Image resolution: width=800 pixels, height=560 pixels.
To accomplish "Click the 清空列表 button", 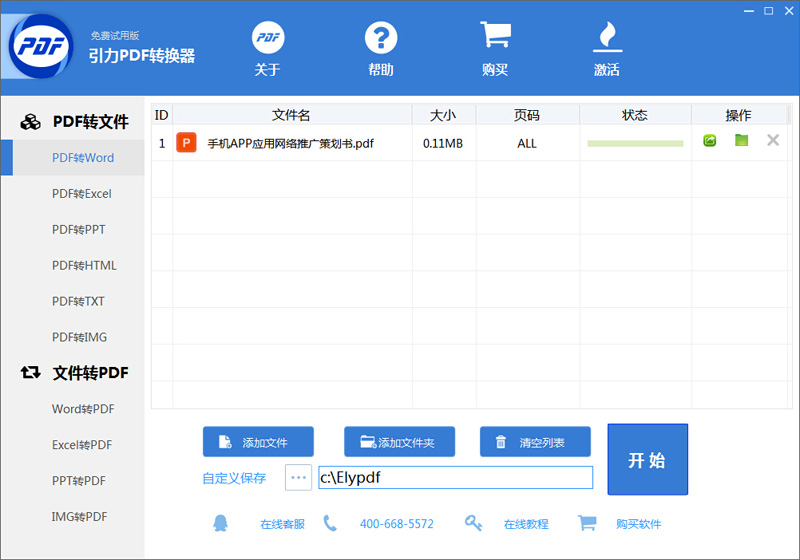I will pyautogui.click(x=535, y=442).
